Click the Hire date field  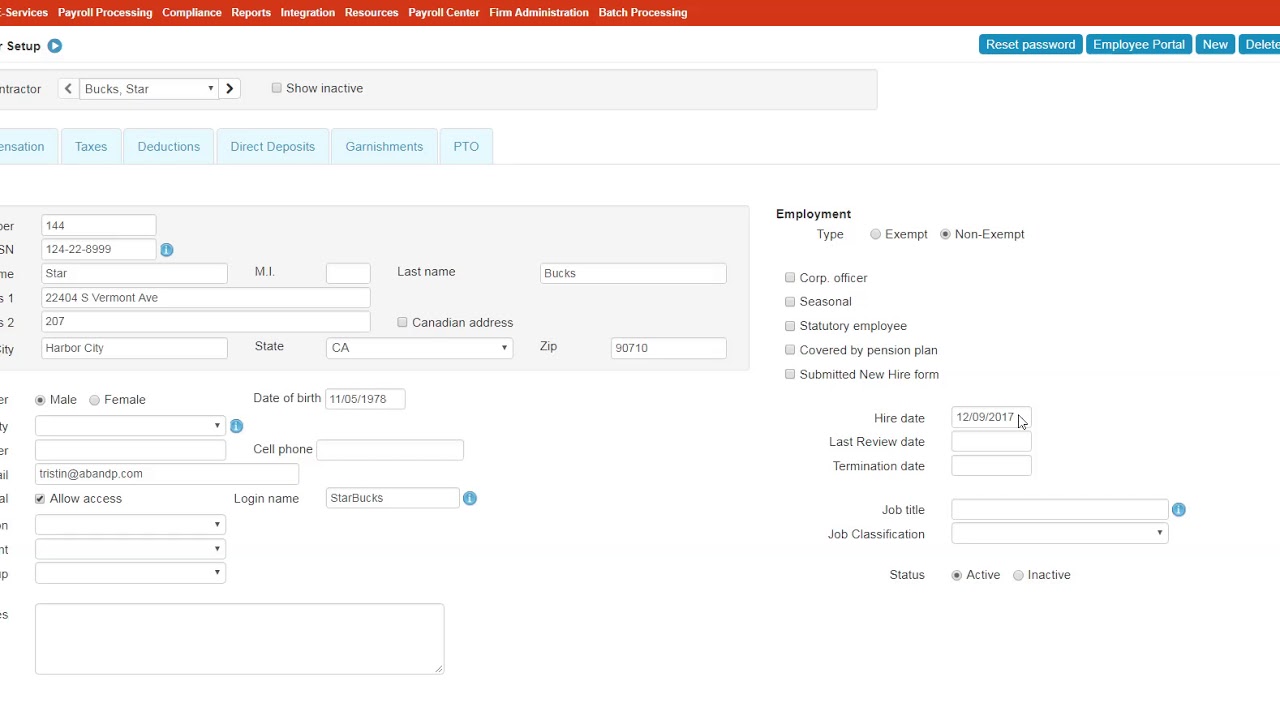point(991,417)
